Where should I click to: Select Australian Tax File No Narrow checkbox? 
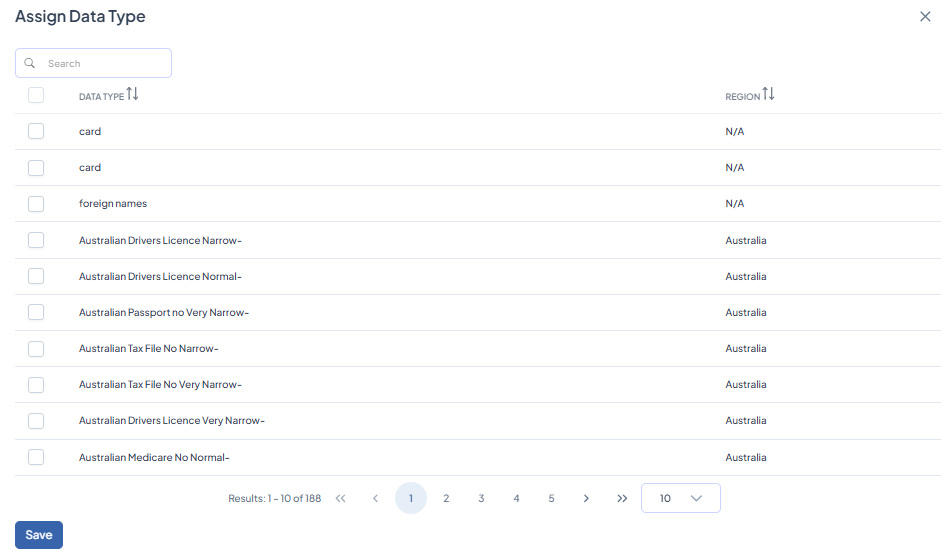(36, 348)
